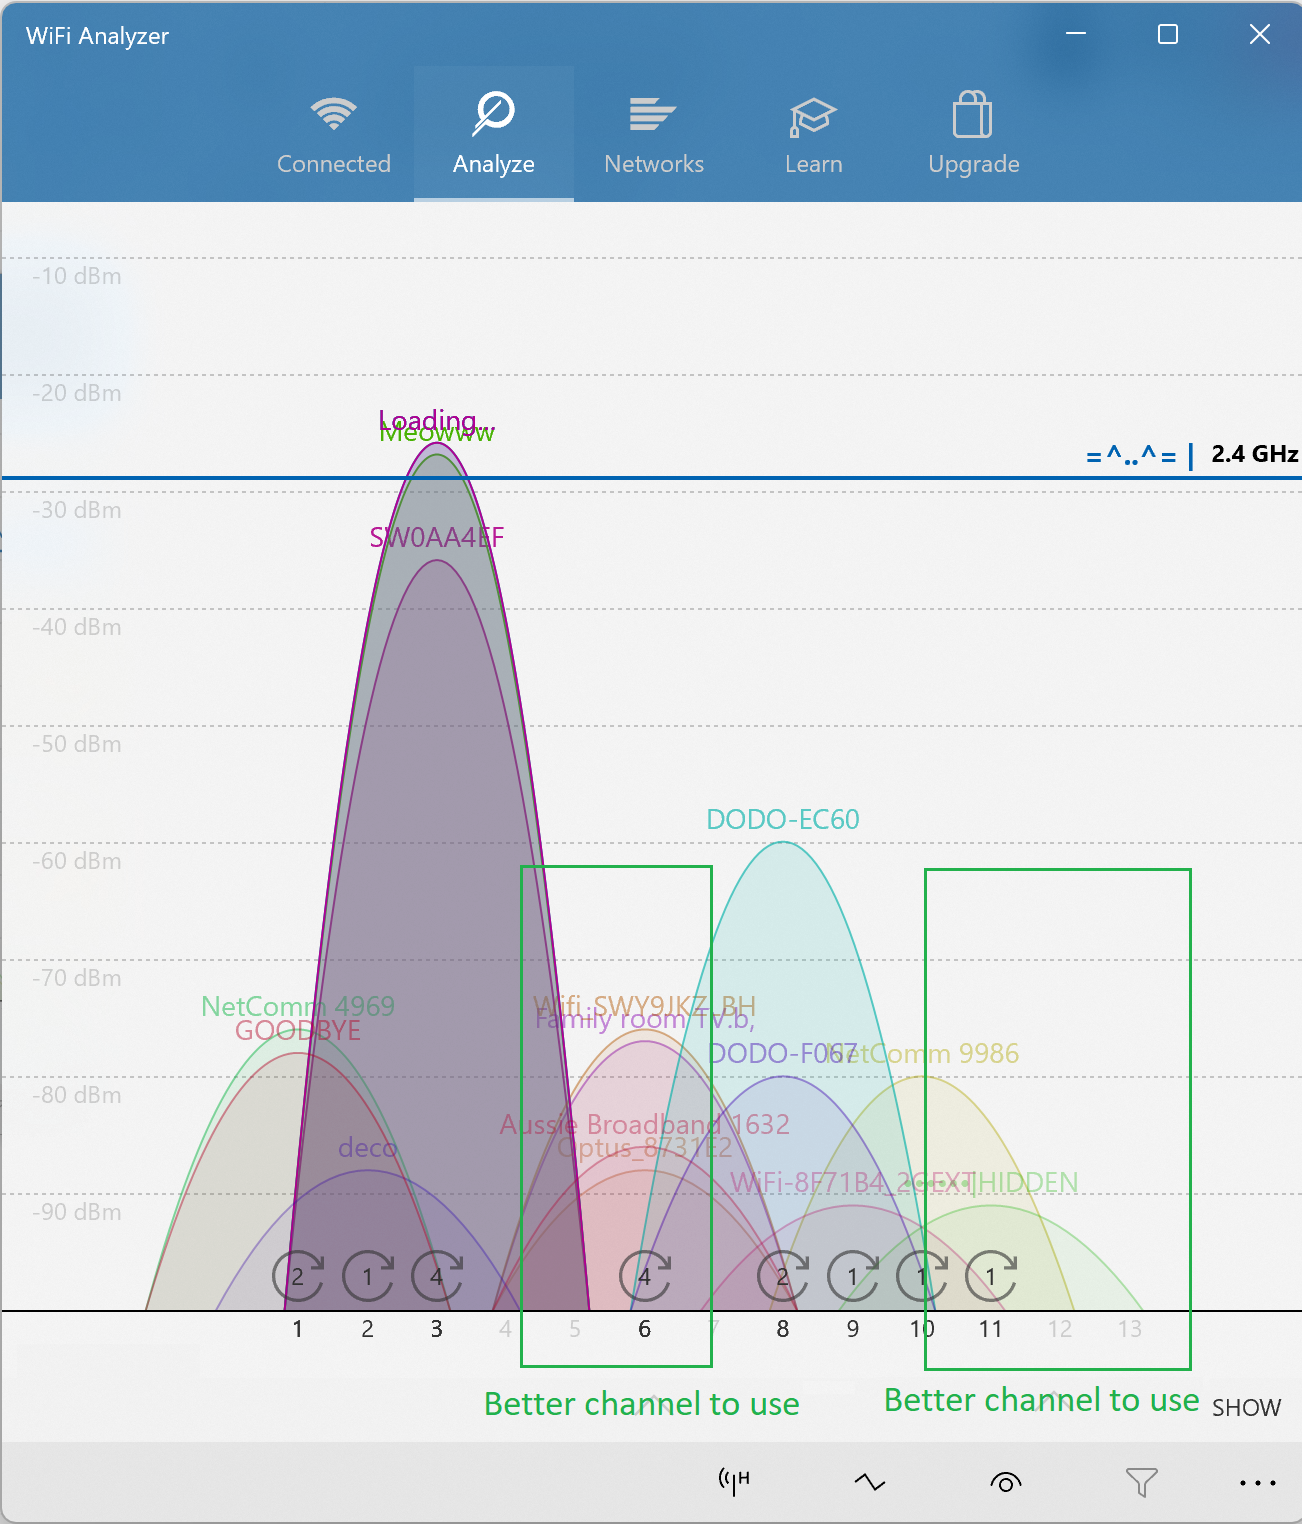This screenshot has width=1302, height=1524.
Task: Select the Aussie Broadband 1632 label
Action: point(645,1124)
